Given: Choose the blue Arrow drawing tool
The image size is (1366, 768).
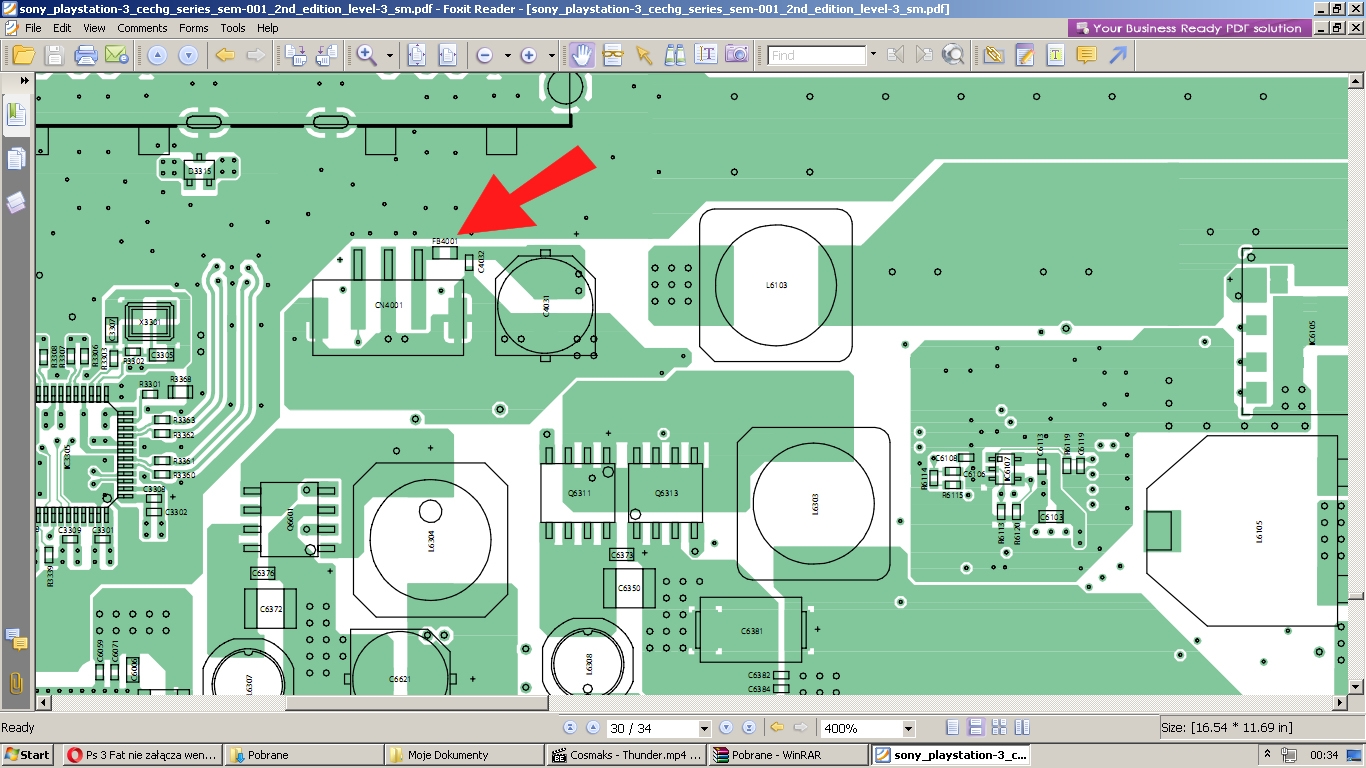Looking at the screenshot, I should click(x=1118, y=55).
